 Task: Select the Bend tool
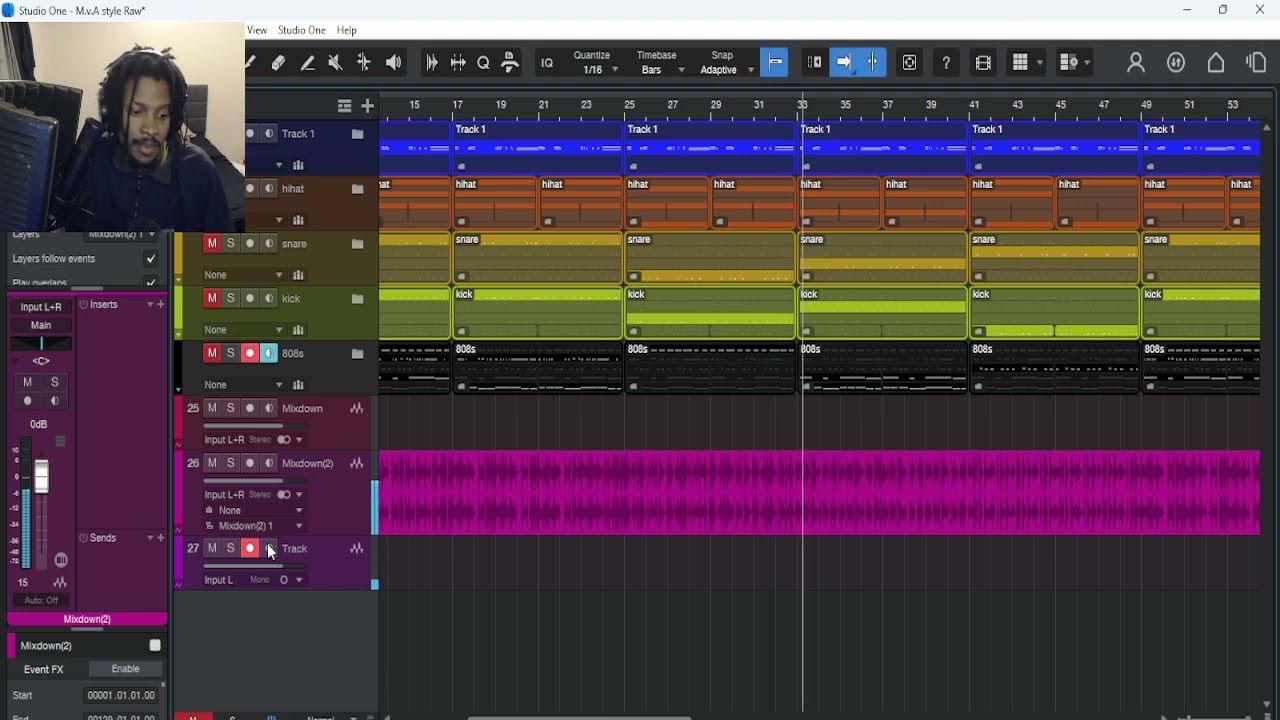click(364, 63)
